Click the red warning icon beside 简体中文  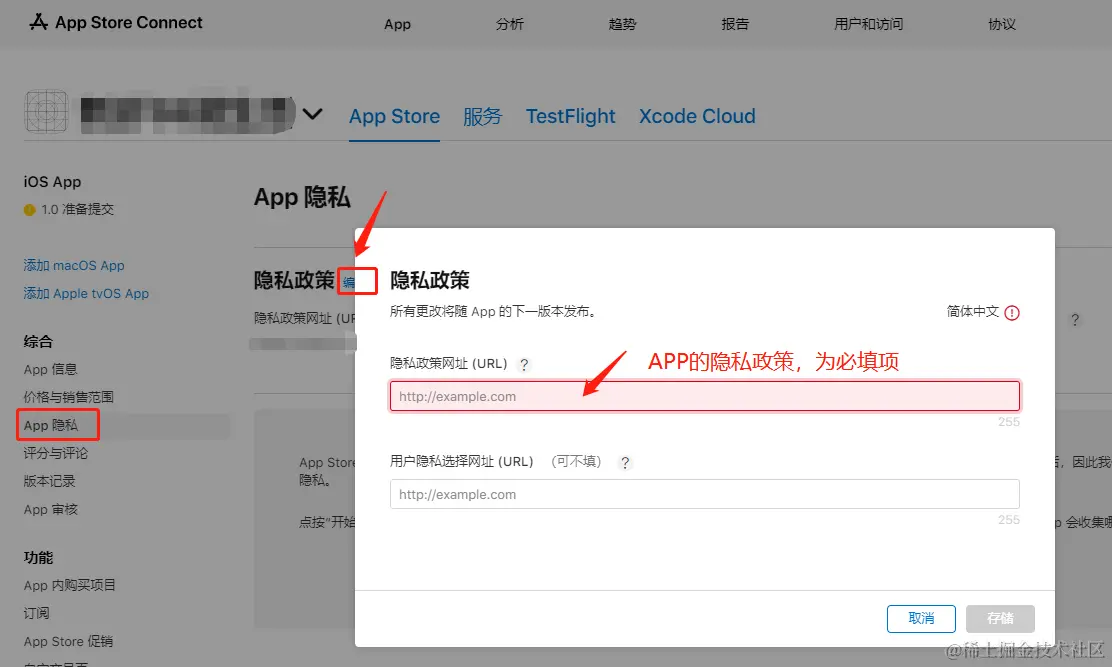[x=1012, y=313]
